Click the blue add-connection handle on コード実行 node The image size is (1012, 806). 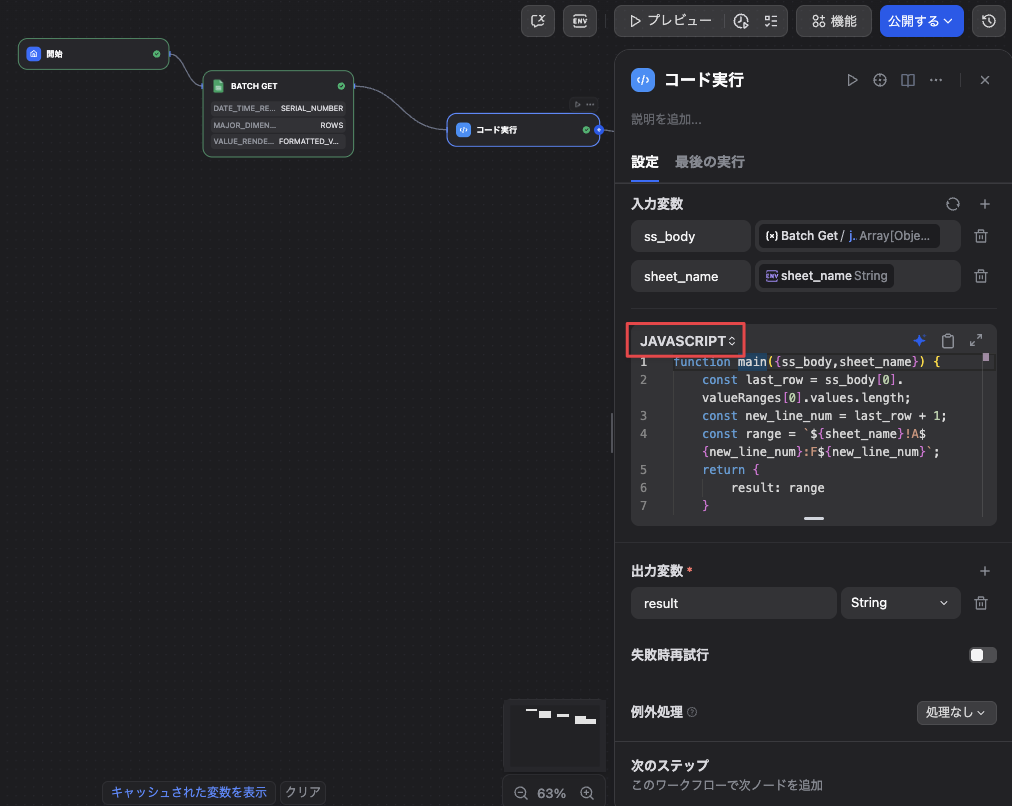coord(599,130)
